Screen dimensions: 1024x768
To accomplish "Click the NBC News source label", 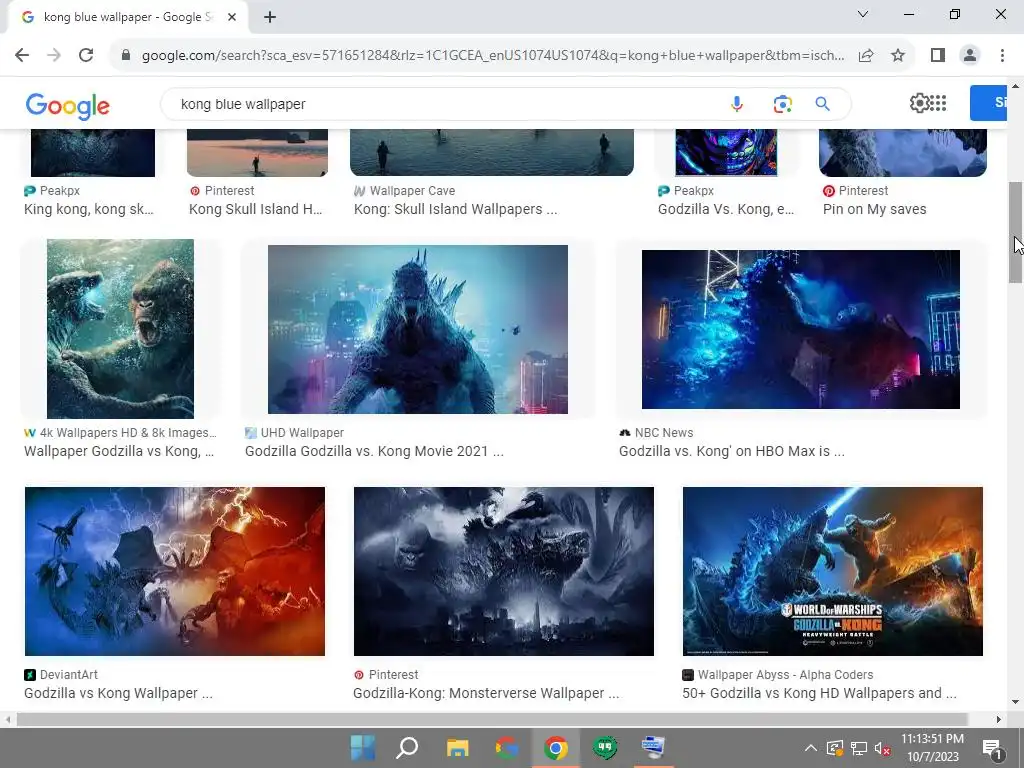I will (x=664, y=432).
